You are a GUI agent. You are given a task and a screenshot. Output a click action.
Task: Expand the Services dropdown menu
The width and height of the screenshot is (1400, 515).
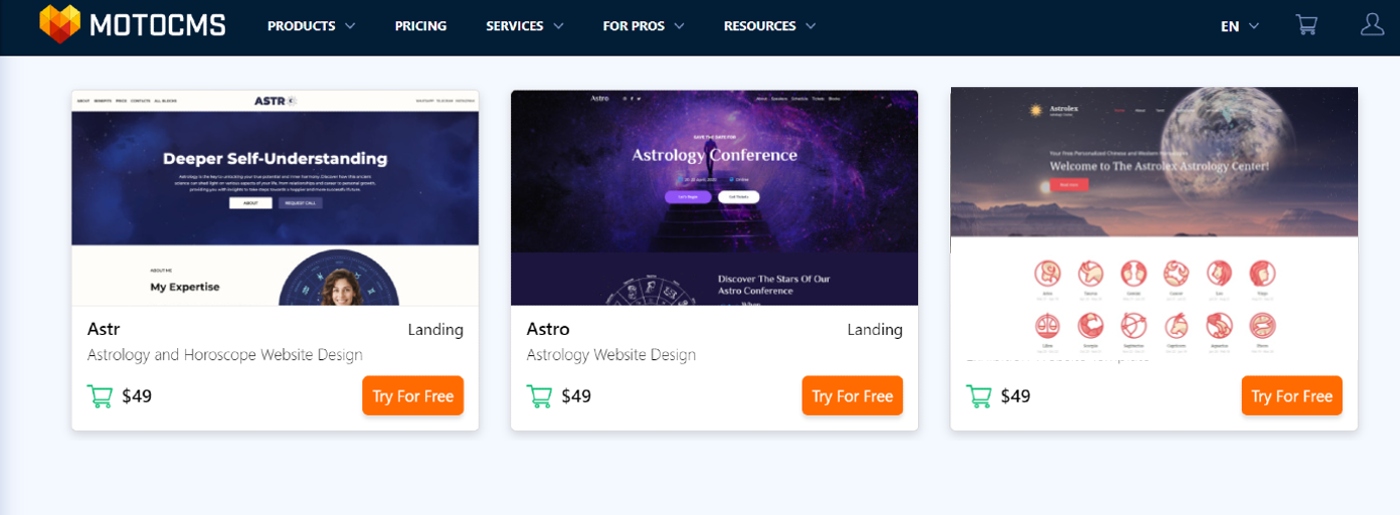[x=524, y=26]
